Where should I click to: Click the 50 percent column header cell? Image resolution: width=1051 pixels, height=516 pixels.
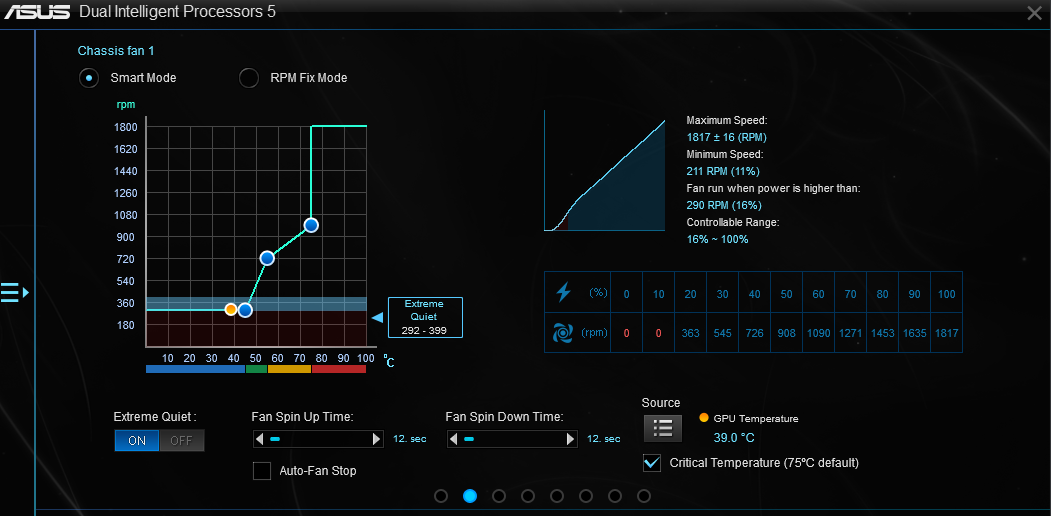pos(787,293)
